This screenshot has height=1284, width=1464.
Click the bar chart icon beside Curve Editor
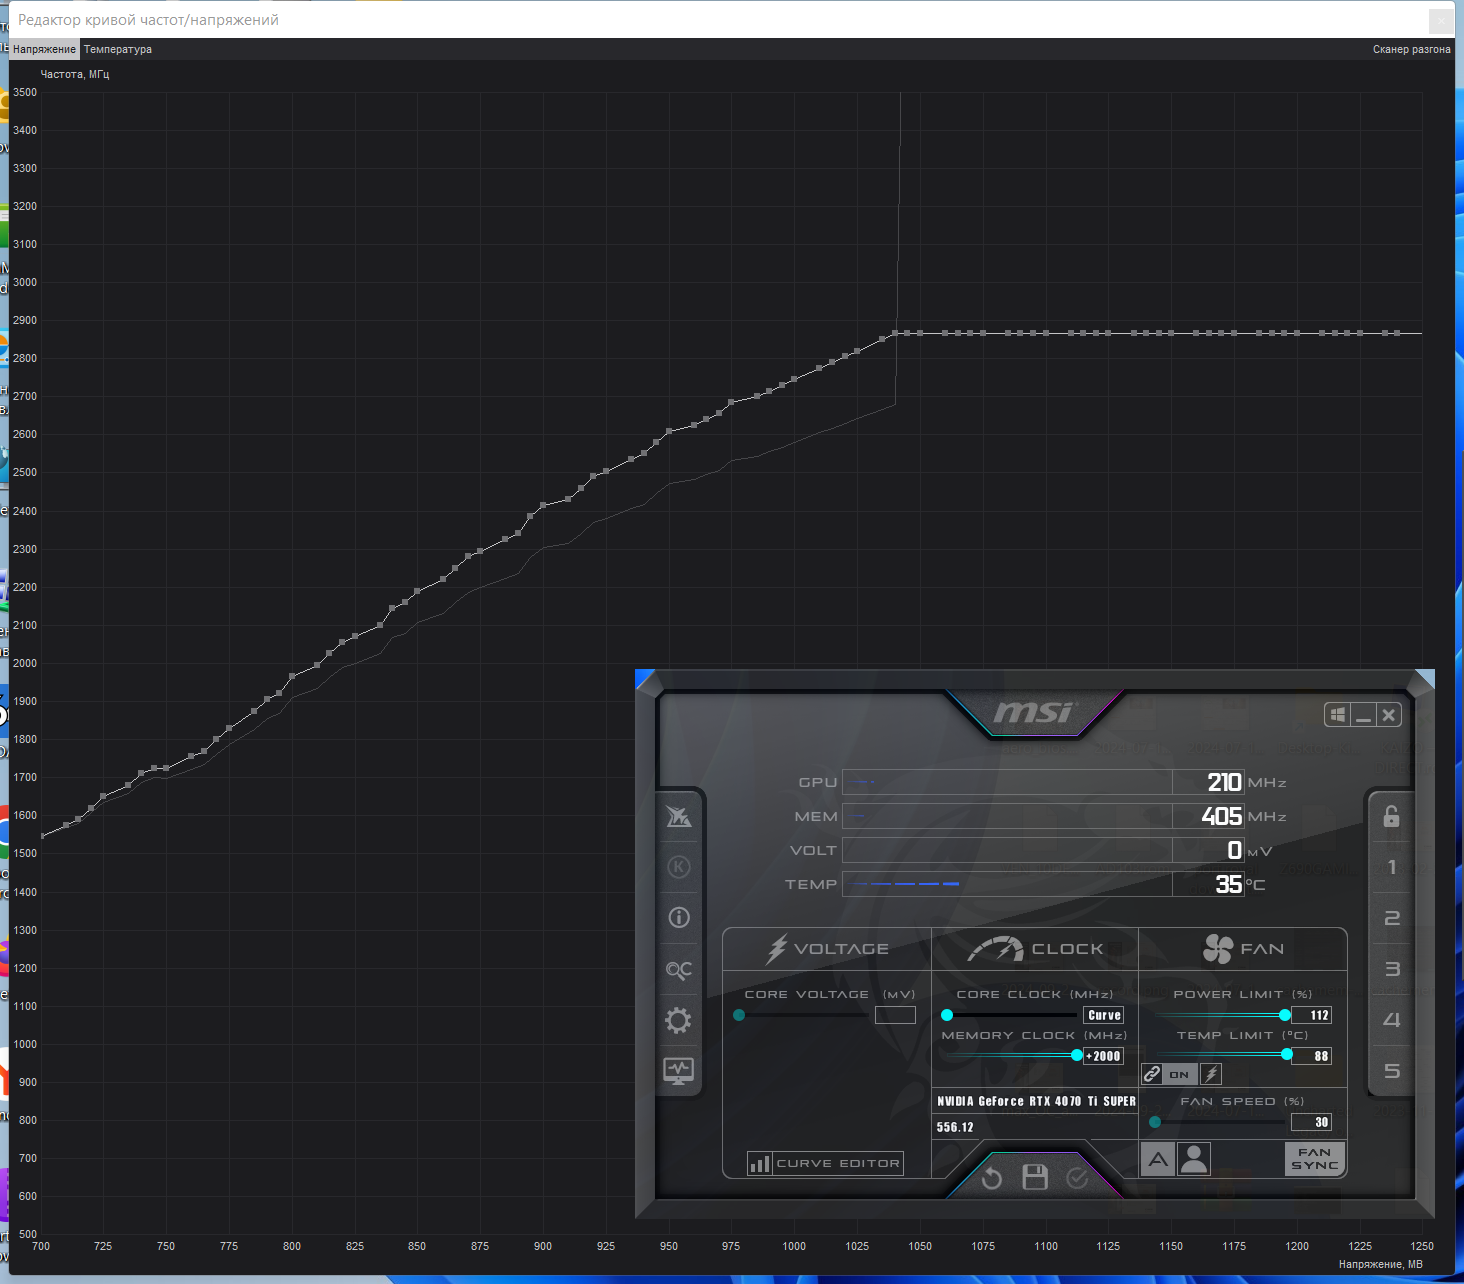coord(760,1163)
